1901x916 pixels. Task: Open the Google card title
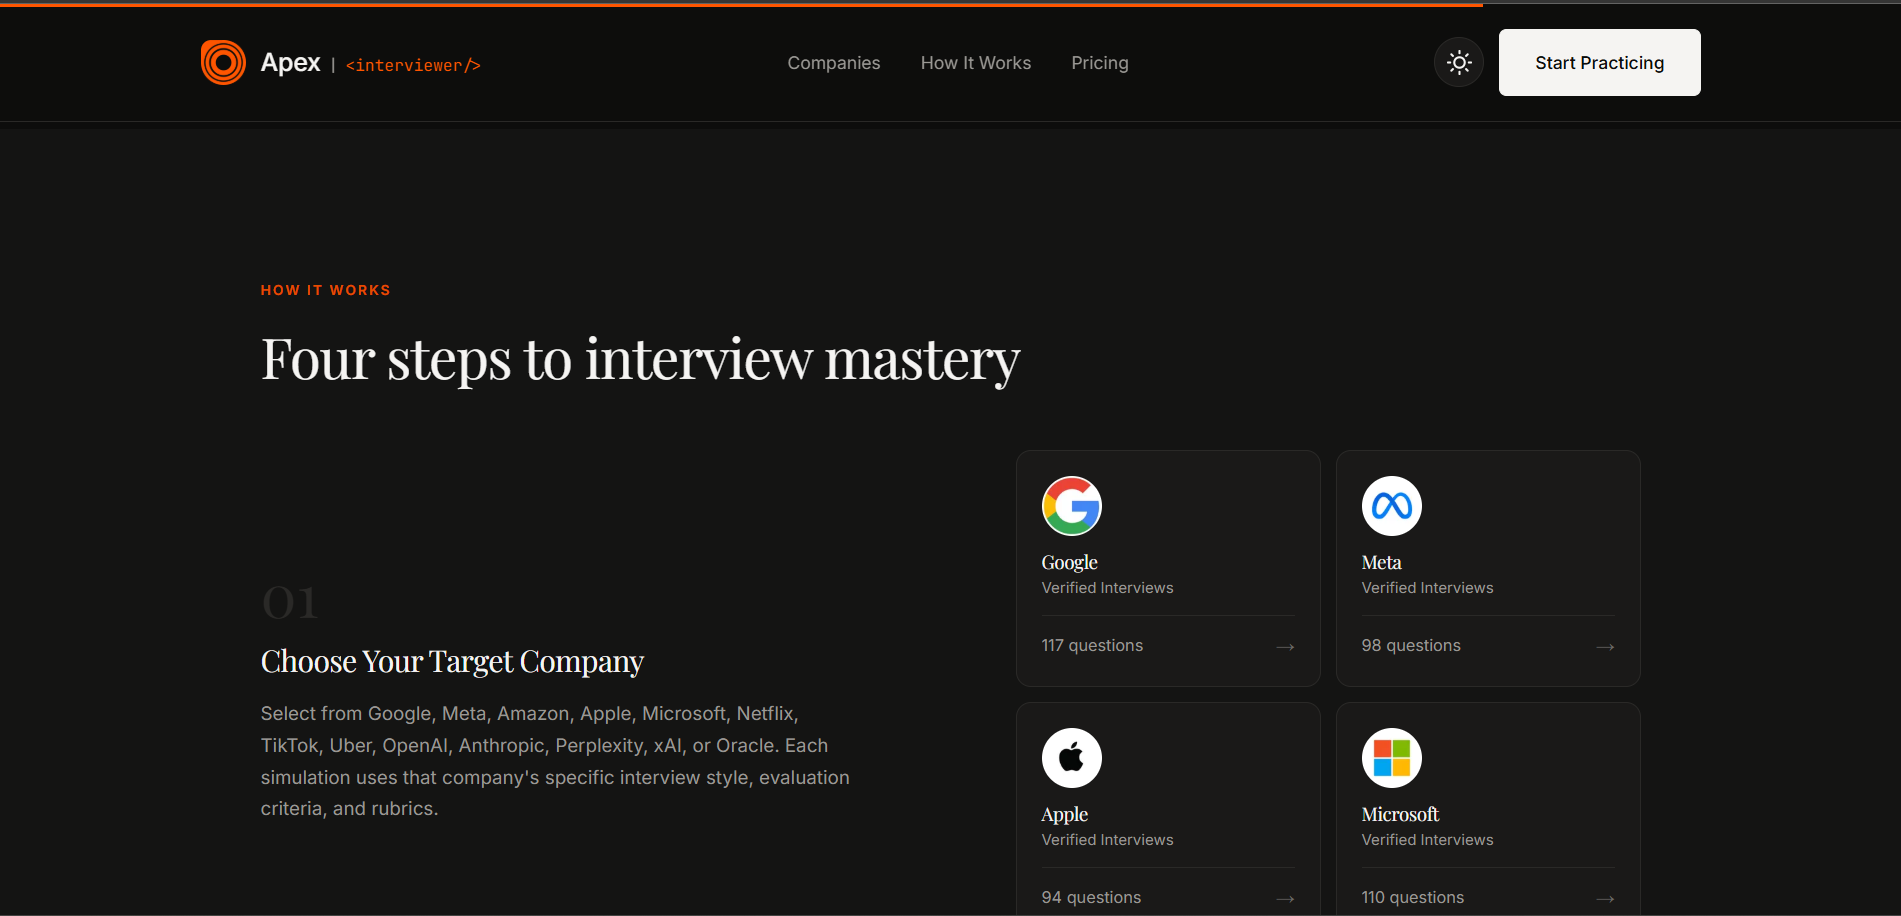(x=1069, y=562)
